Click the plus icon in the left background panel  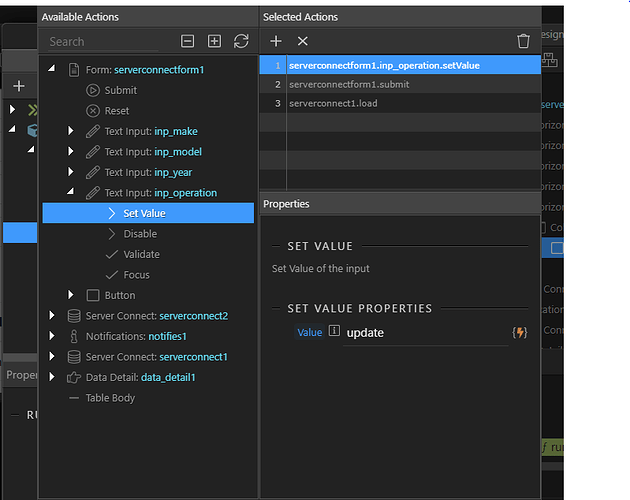18,86
